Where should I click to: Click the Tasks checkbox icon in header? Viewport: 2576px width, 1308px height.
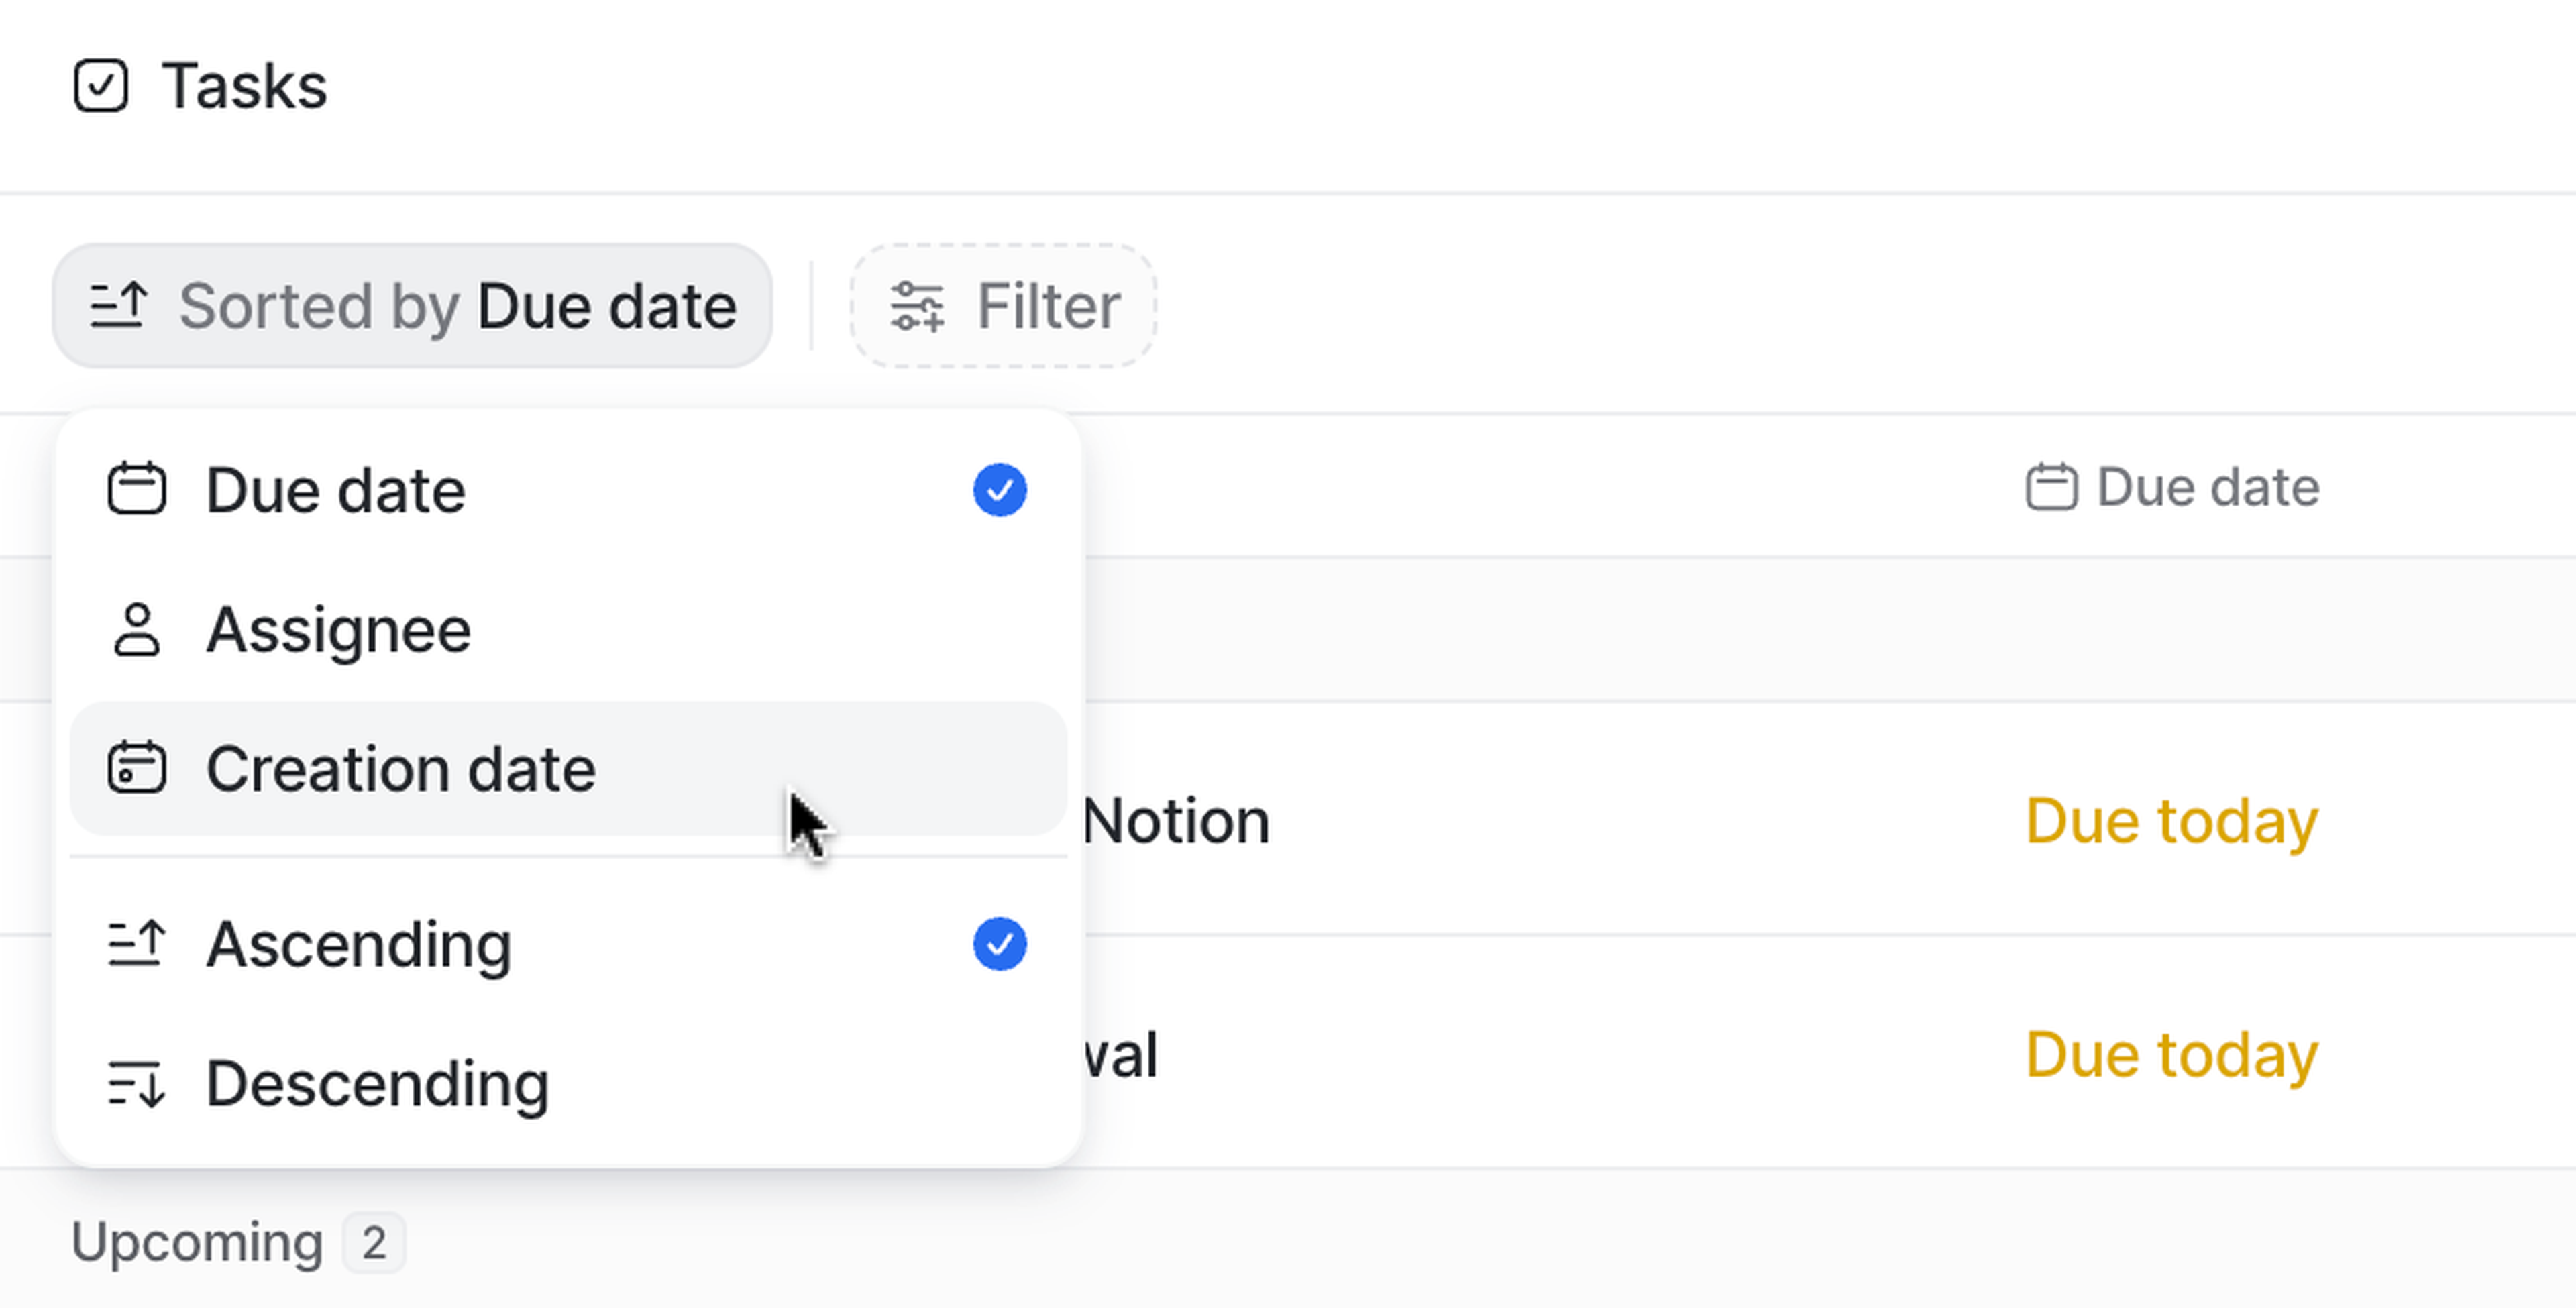point(101,86)
